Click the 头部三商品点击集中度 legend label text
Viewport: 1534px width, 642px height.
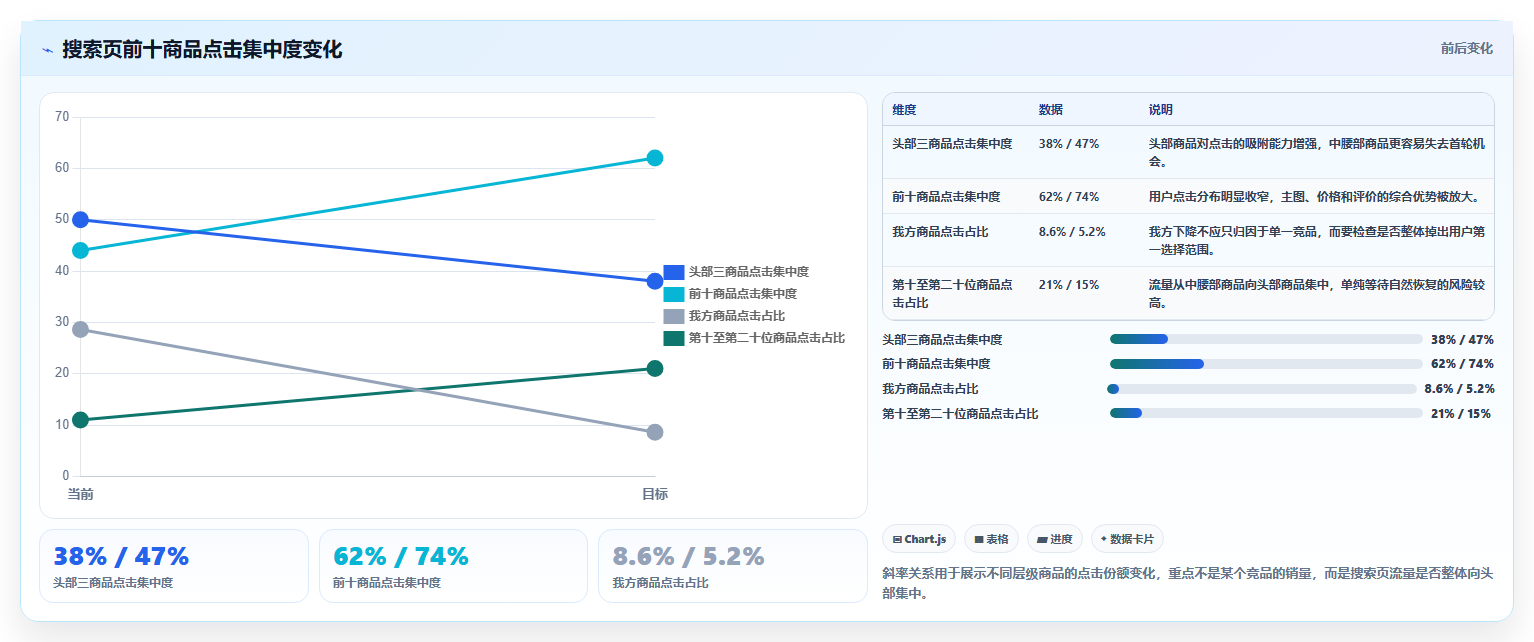click(749, 272)
